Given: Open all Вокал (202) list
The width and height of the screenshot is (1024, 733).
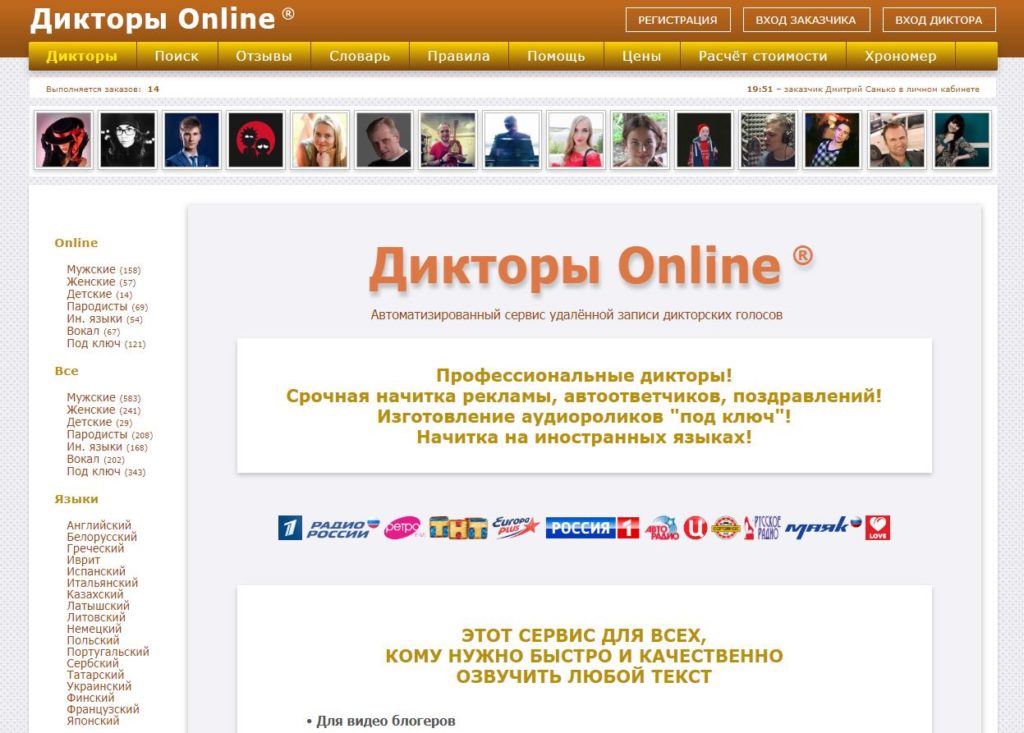Looking at the screenshot, I should point(95,459).
